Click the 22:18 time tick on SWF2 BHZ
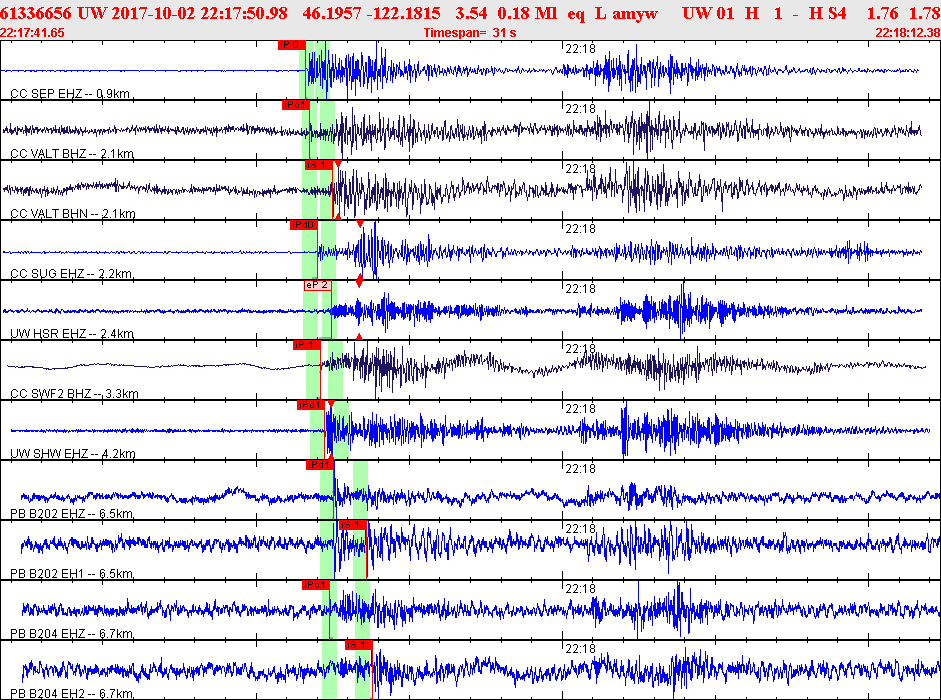Screen dimensions: 941x700 [580, 349]
